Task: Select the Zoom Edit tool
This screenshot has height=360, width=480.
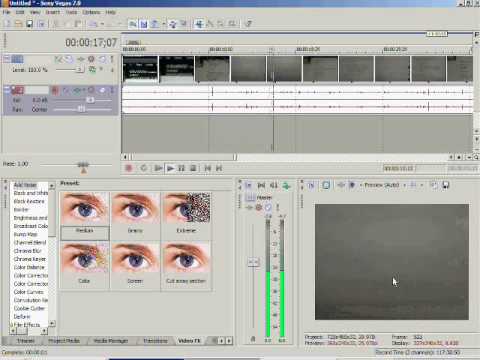Action: 232,24
